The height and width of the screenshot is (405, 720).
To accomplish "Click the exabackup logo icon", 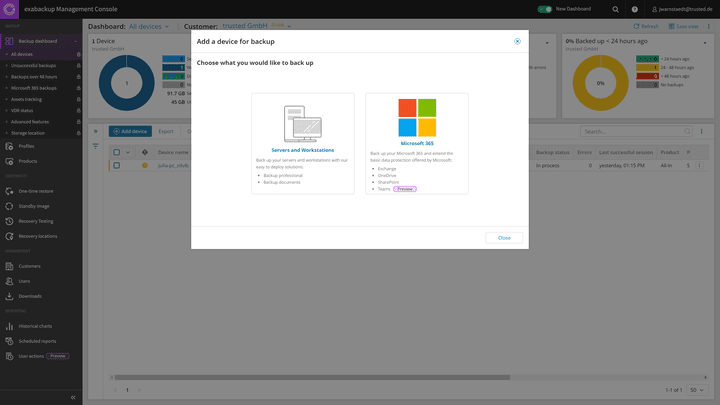I will coord(9,9).
